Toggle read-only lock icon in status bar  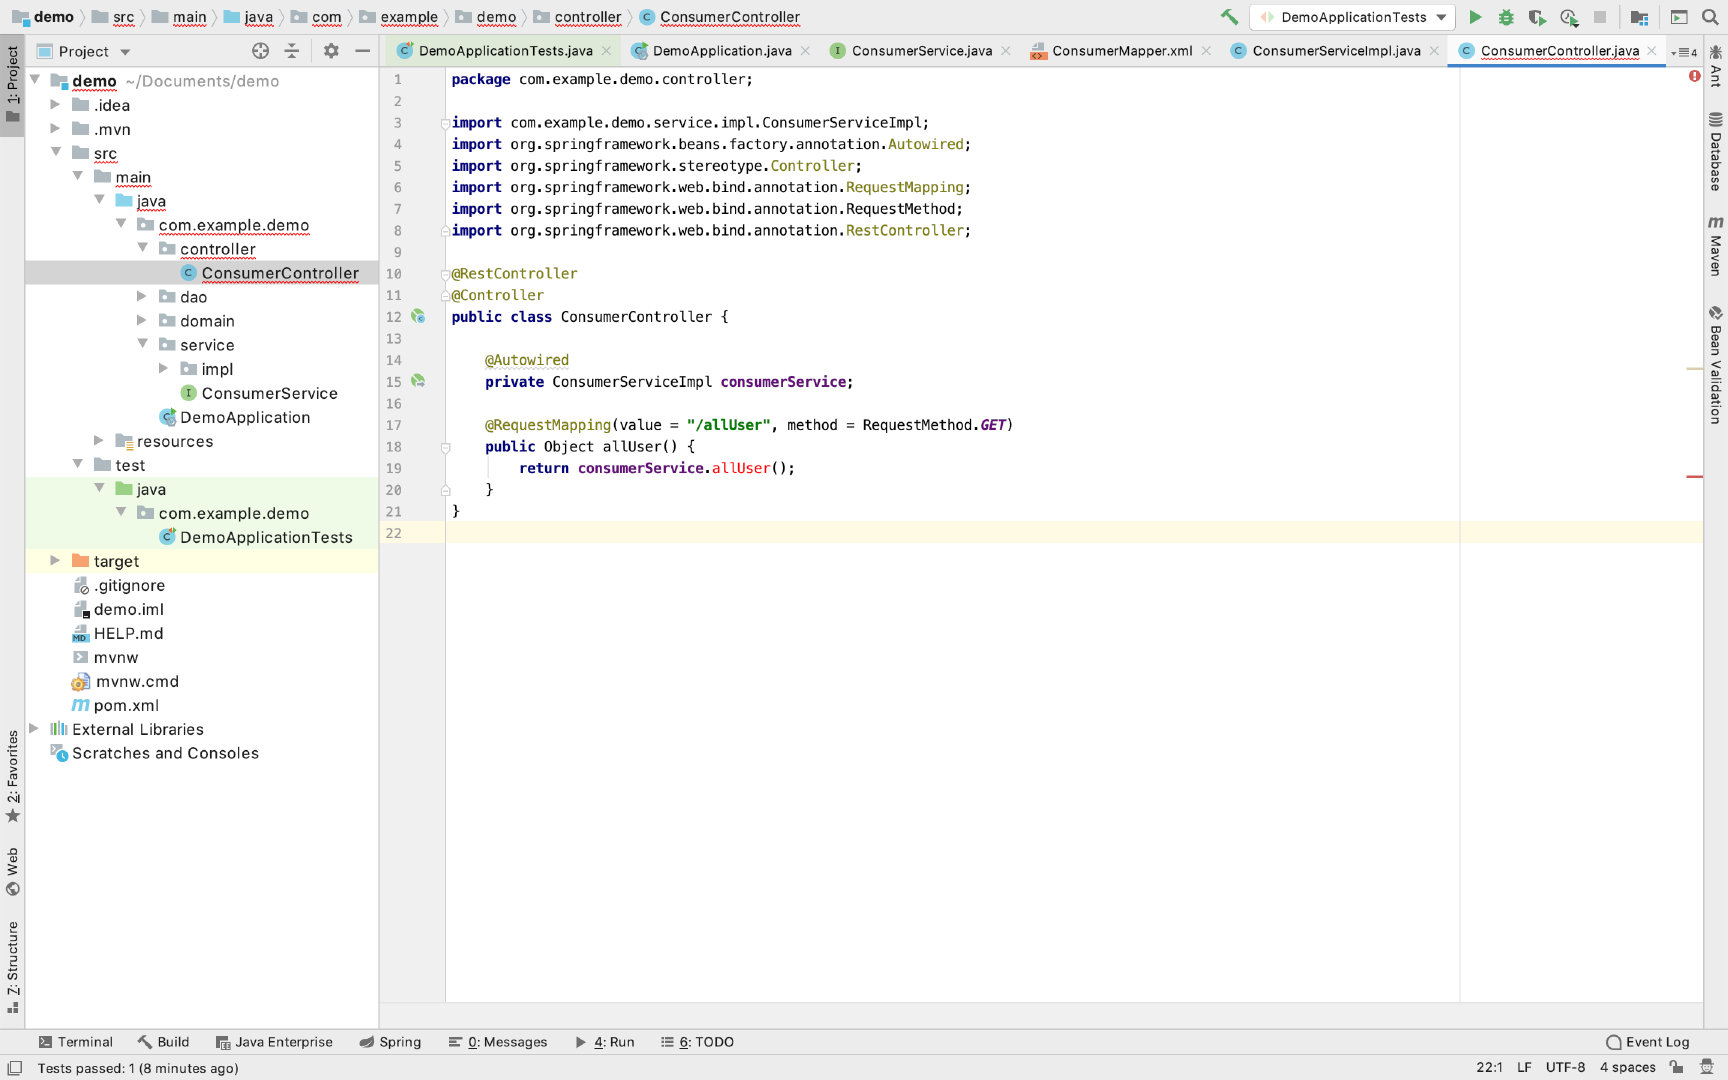tap(1677, 1068)
